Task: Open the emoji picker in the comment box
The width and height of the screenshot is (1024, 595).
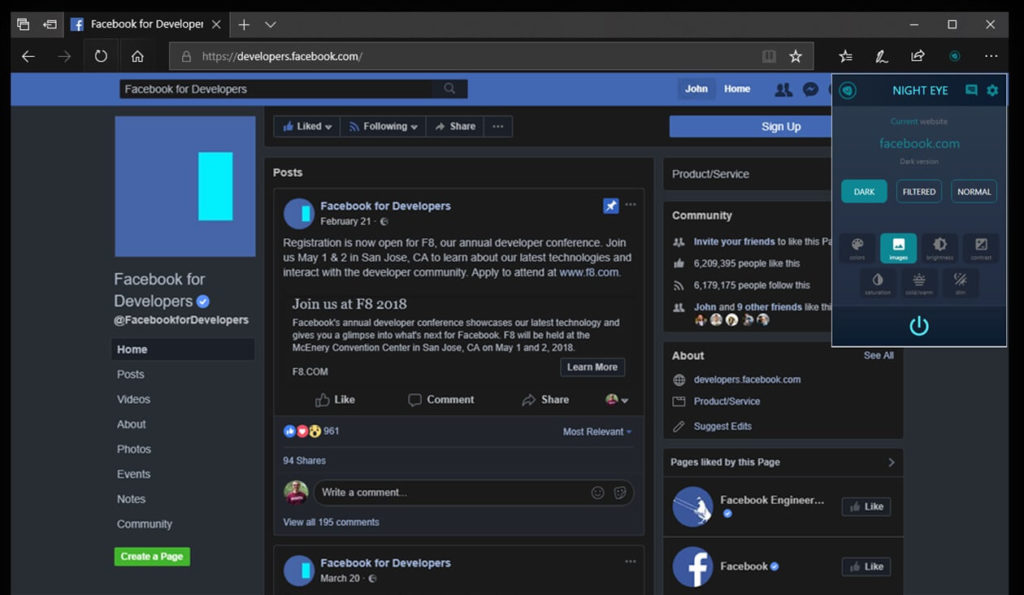Action: (596, 492)
